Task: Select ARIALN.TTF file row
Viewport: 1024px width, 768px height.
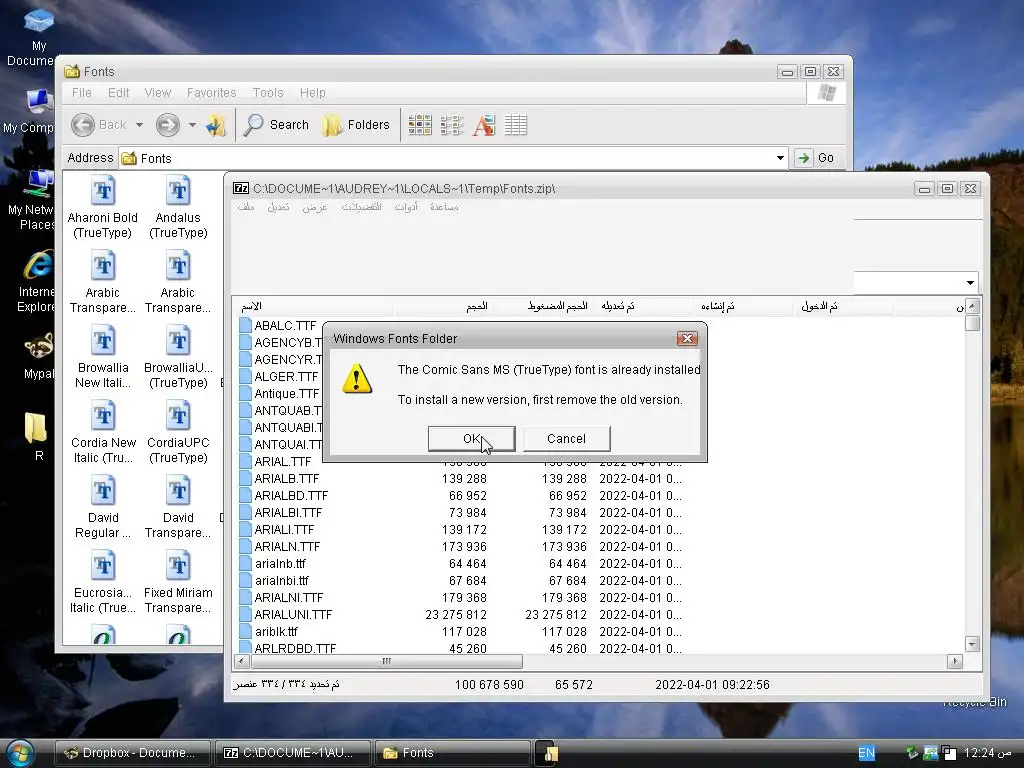Action: tap(460, 547)
